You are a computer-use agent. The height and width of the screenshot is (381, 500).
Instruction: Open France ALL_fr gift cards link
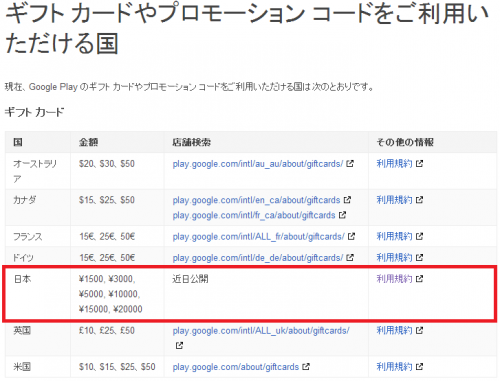(259, 237)
